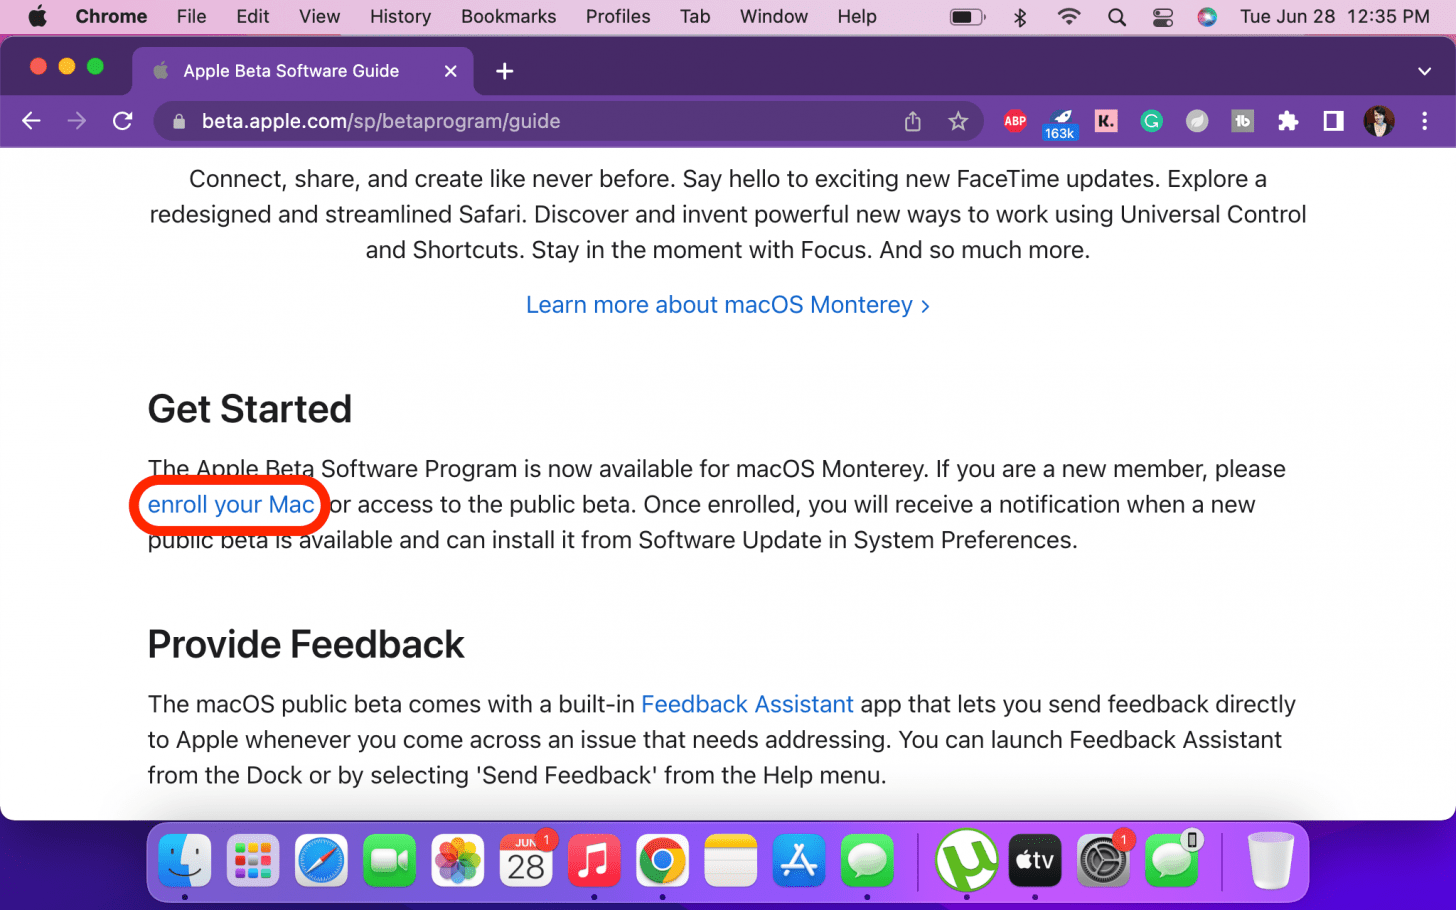Click the Siri menu bar icon
This screenshot has height=910, width=1456.
pyautogui.click(x=1207, y=16)
